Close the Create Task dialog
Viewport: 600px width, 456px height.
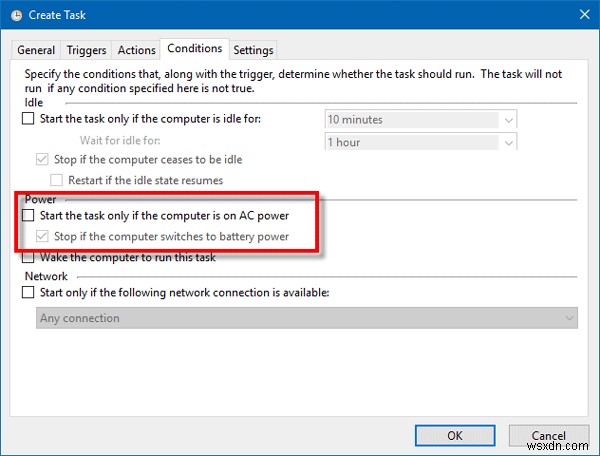tap(584, 15)
